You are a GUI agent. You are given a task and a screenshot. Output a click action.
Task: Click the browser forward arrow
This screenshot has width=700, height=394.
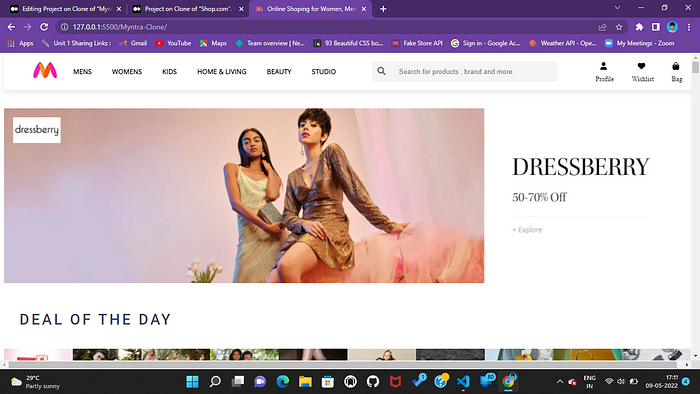(x=28, y=27)
